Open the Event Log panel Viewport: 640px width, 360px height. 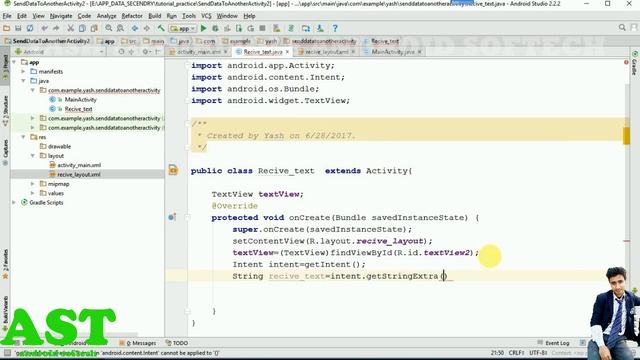coord(553,343)
